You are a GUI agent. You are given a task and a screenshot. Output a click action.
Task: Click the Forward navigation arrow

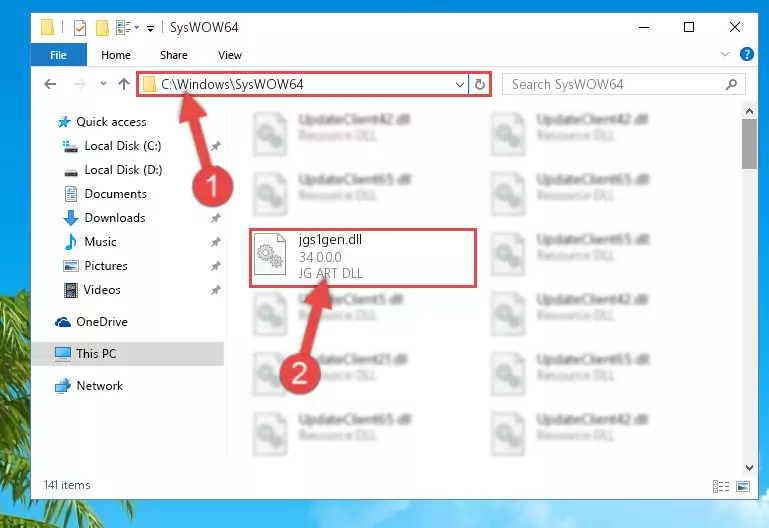pyautogui.click(x=79, y=84)
